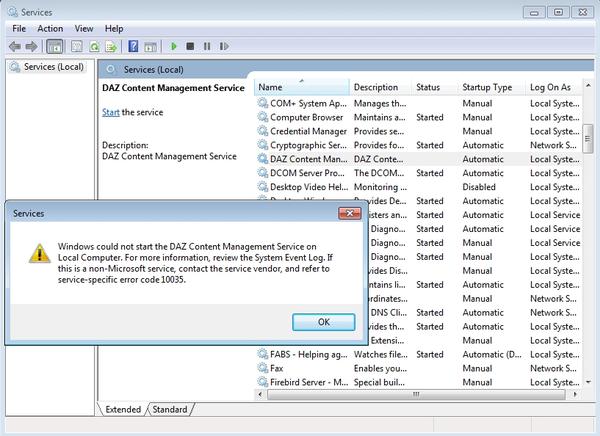The height and width of the screenshot is (436, 600).
Task: Click the yellow warning icon in dialog
Action: click(39, 253)
